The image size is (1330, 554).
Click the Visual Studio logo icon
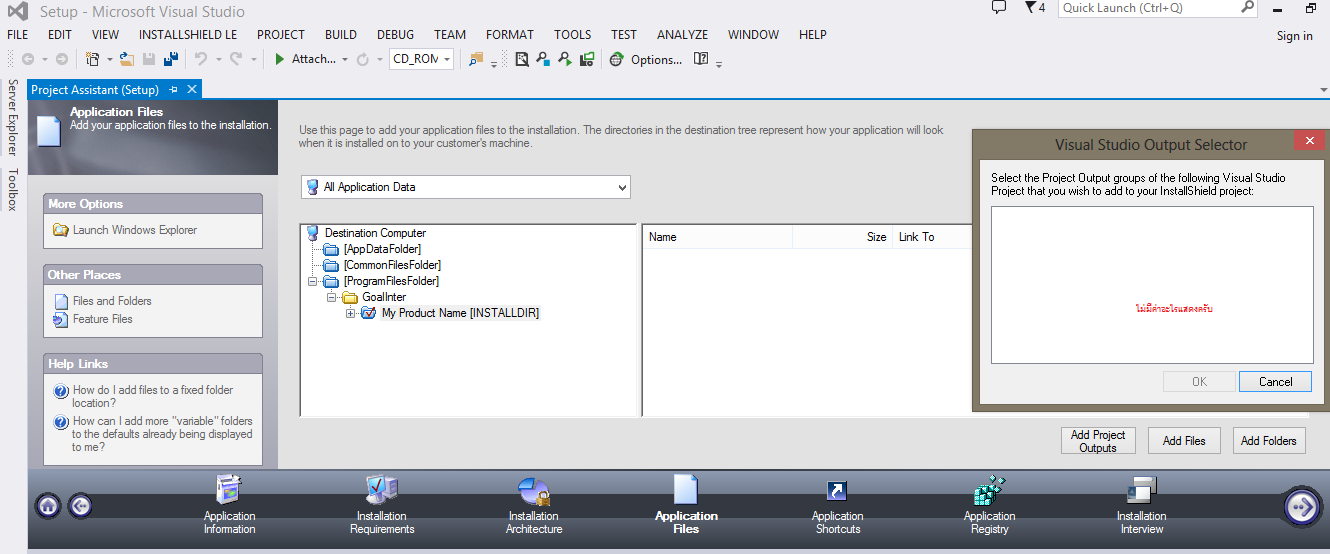[17, 11]
